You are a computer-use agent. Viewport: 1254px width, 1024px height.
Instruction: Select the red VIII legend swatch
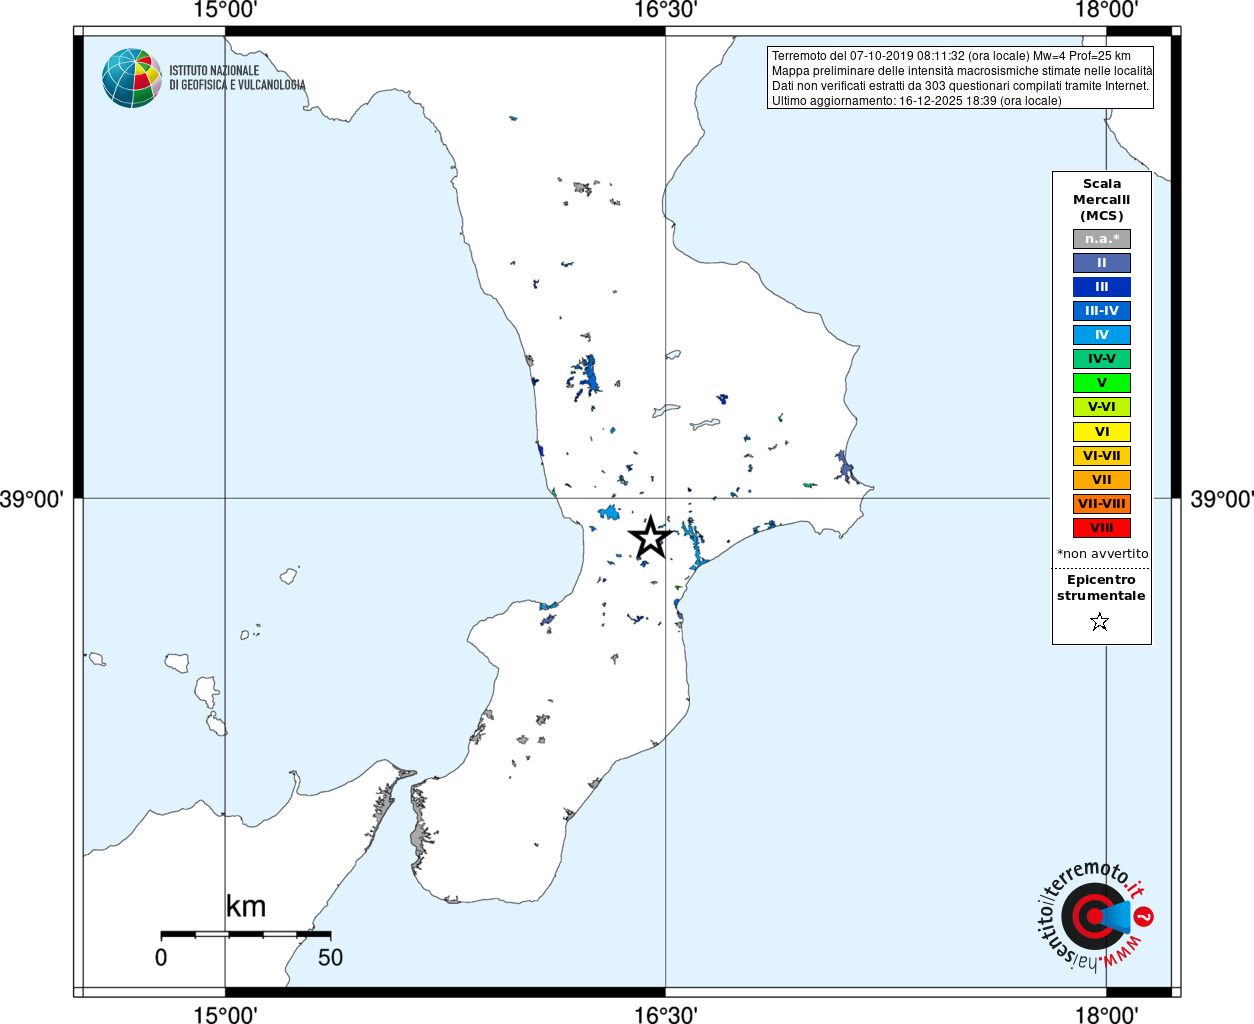click(1102, 528)
